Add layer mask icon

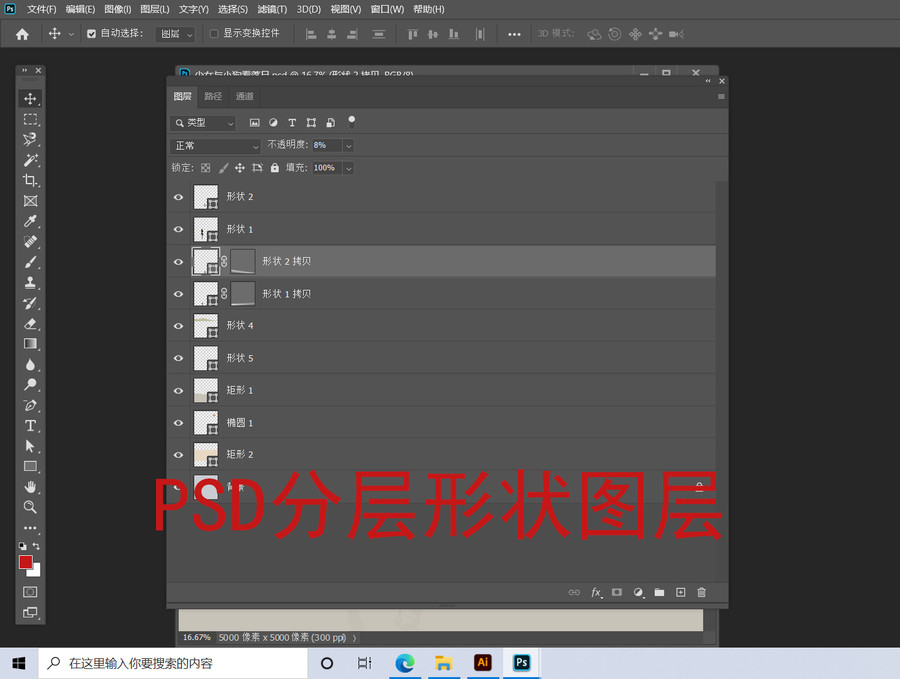point(617,592)
